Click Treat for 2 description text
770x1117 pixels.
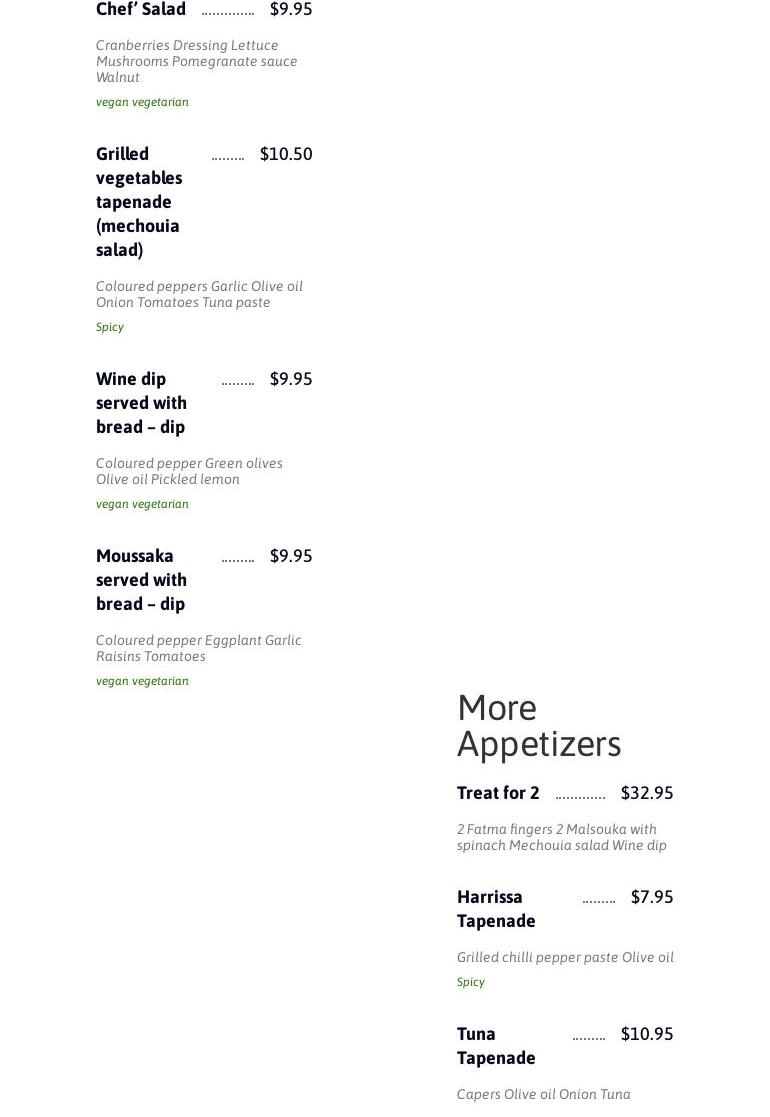tap(561, 837)
